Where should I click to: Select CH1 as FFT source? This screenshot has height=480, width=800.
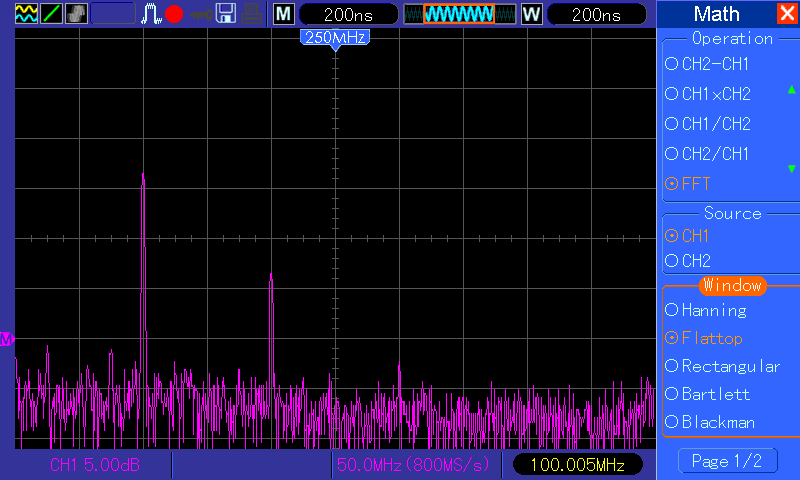click(x=687, y=236)
